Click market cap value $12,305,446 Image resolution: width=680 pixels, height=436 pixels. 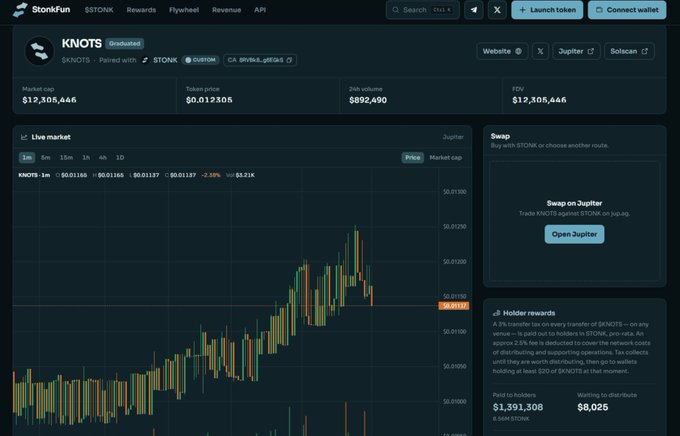pyautogui.click(x=49, y=100)
